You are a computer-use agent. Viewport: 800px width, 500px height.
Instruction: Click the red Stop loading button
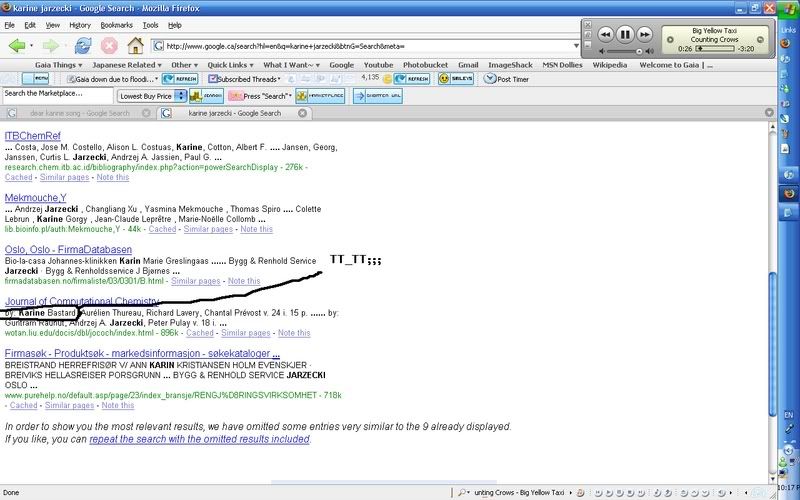pyautogui.click(x=109, y=46)
